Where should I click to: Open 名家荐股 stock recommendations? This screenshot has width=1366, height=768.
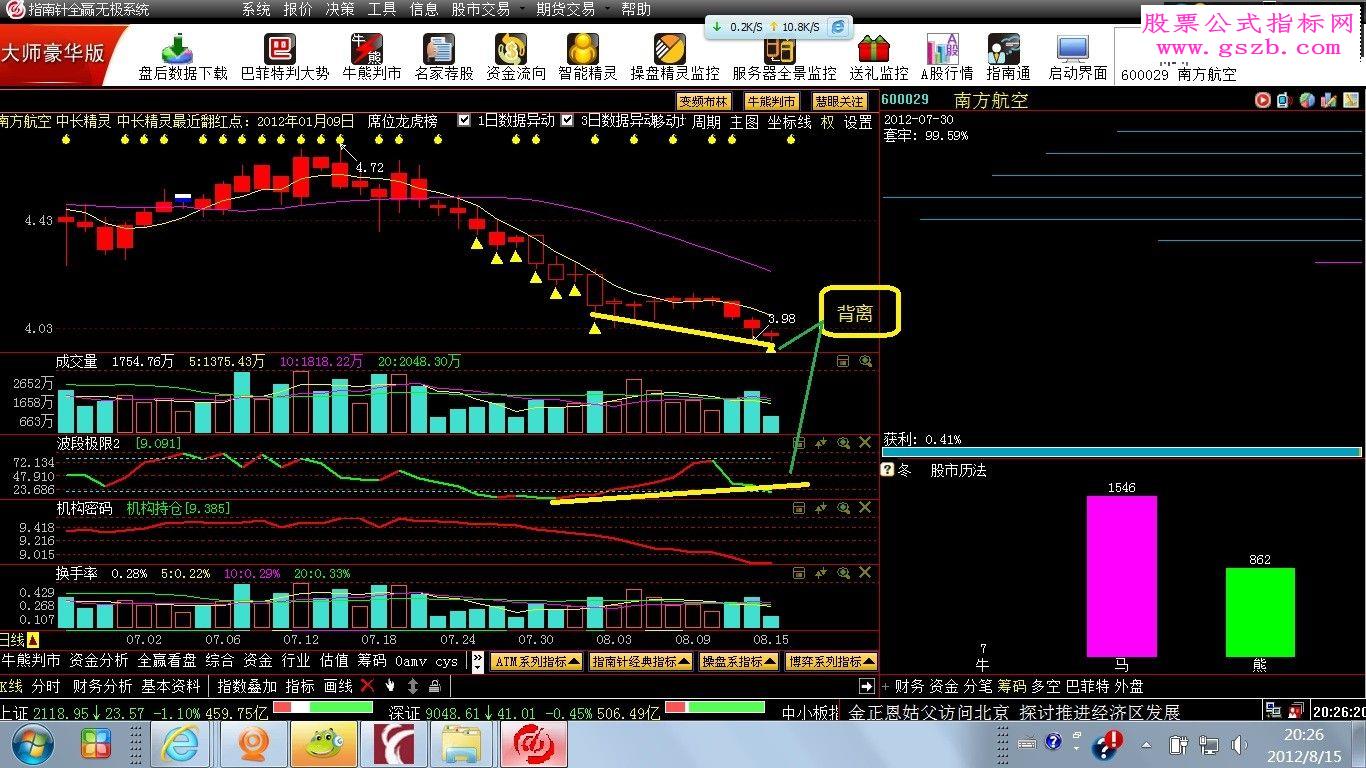pos(444,57)
